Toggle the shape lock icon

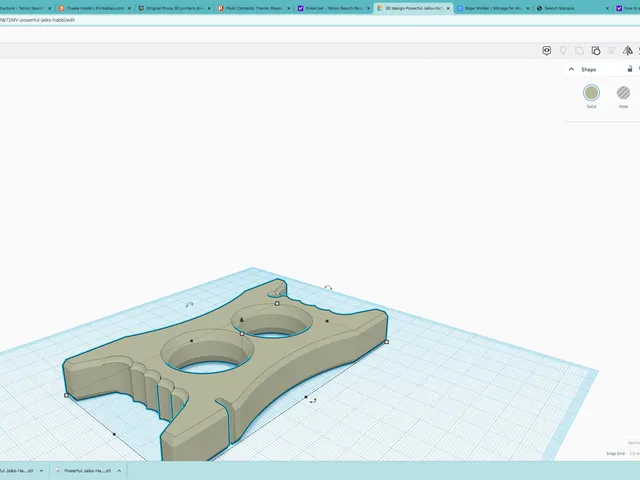point(630,69)
